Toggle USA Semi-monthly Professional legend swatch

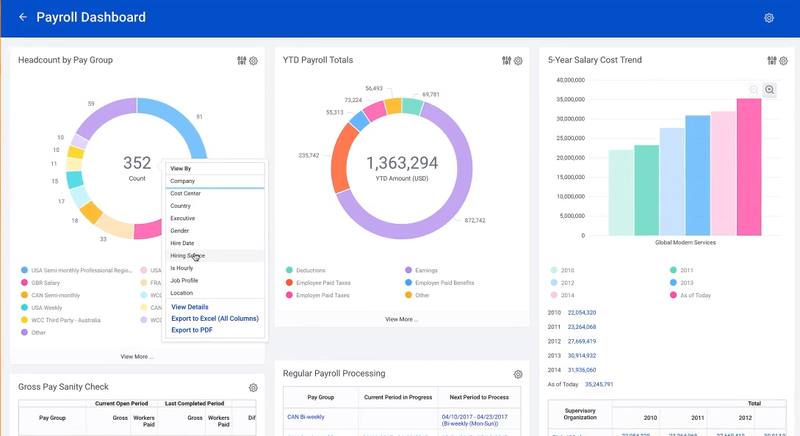point(24,270)
